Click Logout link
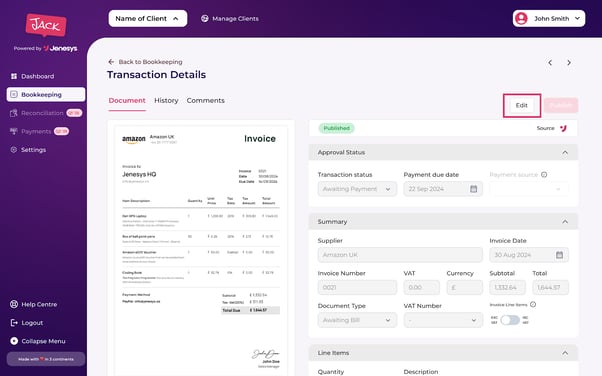The image size is (602, 376). [32, 323]
